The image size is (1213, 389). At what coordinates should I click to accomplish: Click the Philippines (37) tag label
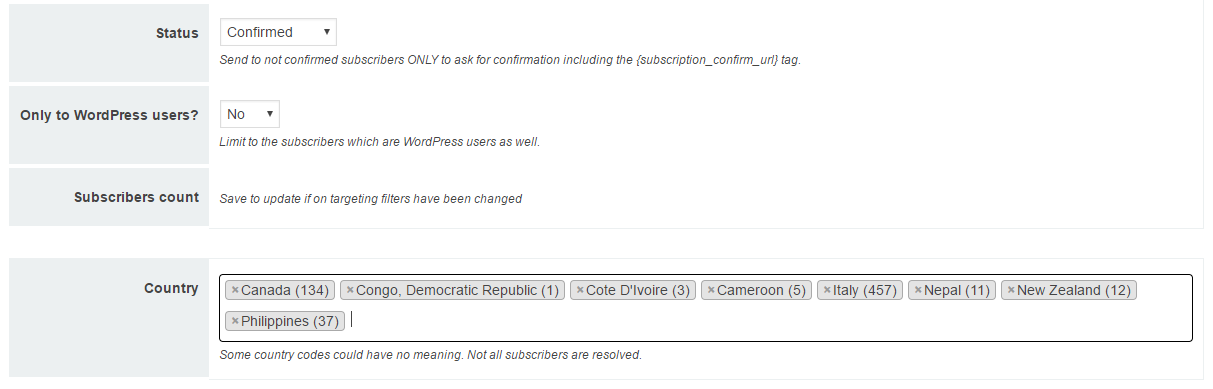[290, 321]
